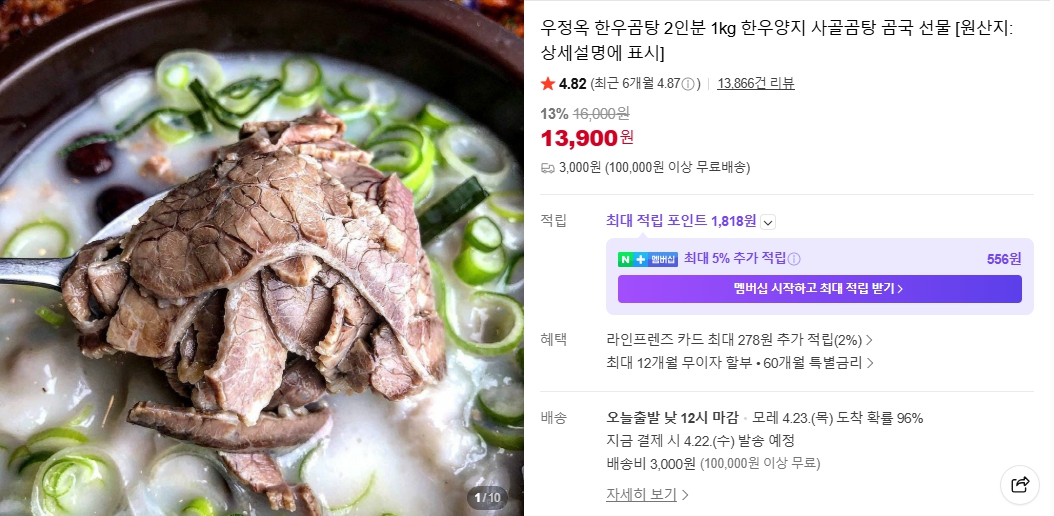
Task: Open 라인프렌즈 카드 benefit chevron
Action: 869,340
